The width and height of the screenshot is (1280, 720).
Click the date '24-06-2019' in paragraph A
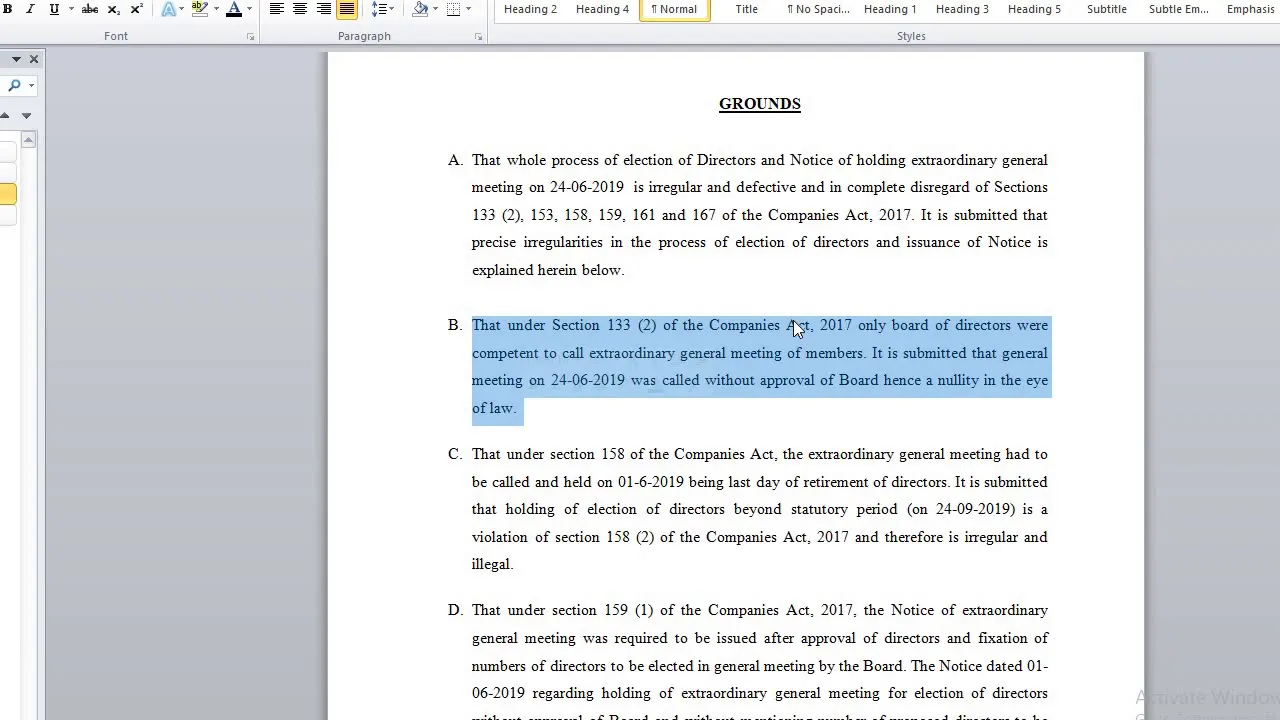click(x=586, y=187)
